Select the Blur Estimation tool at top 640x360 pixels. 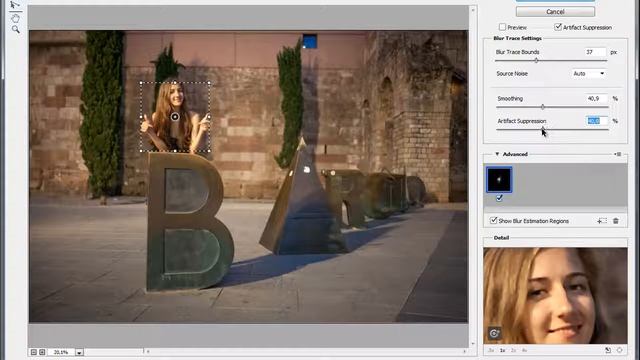pos(15,5)
